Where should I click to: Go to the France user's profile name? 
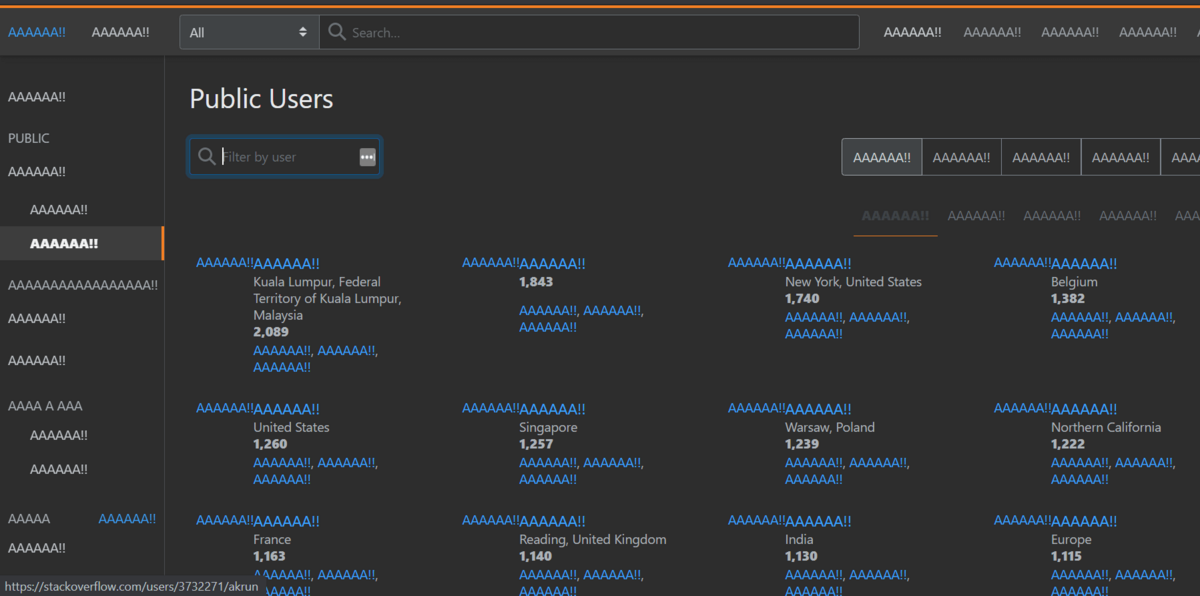point(286,521)
